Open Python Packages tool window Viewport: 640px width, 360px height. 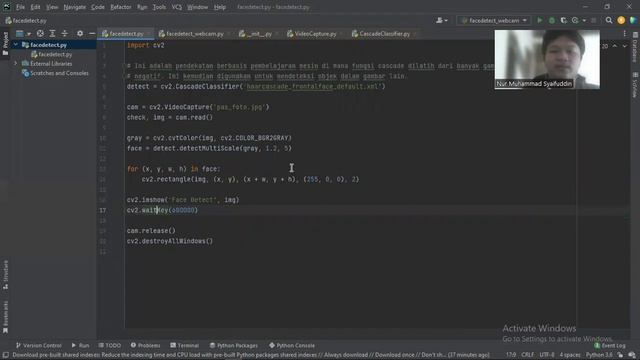(233, 345)
